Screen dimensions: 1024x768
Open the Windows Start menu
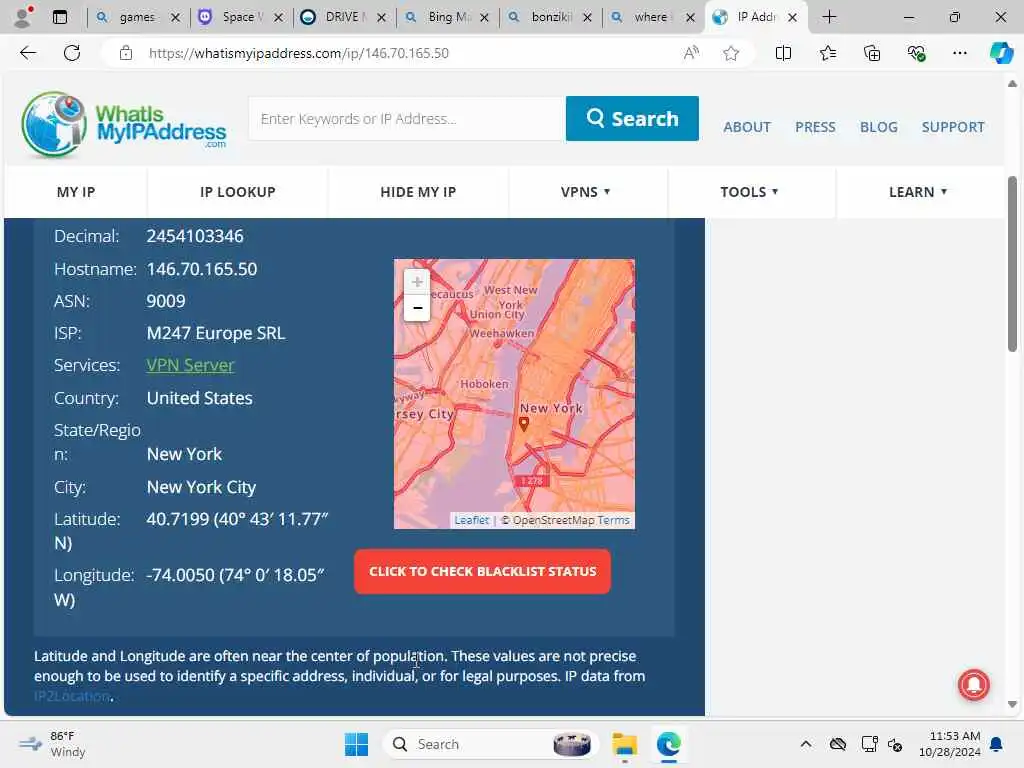[357, 744]
